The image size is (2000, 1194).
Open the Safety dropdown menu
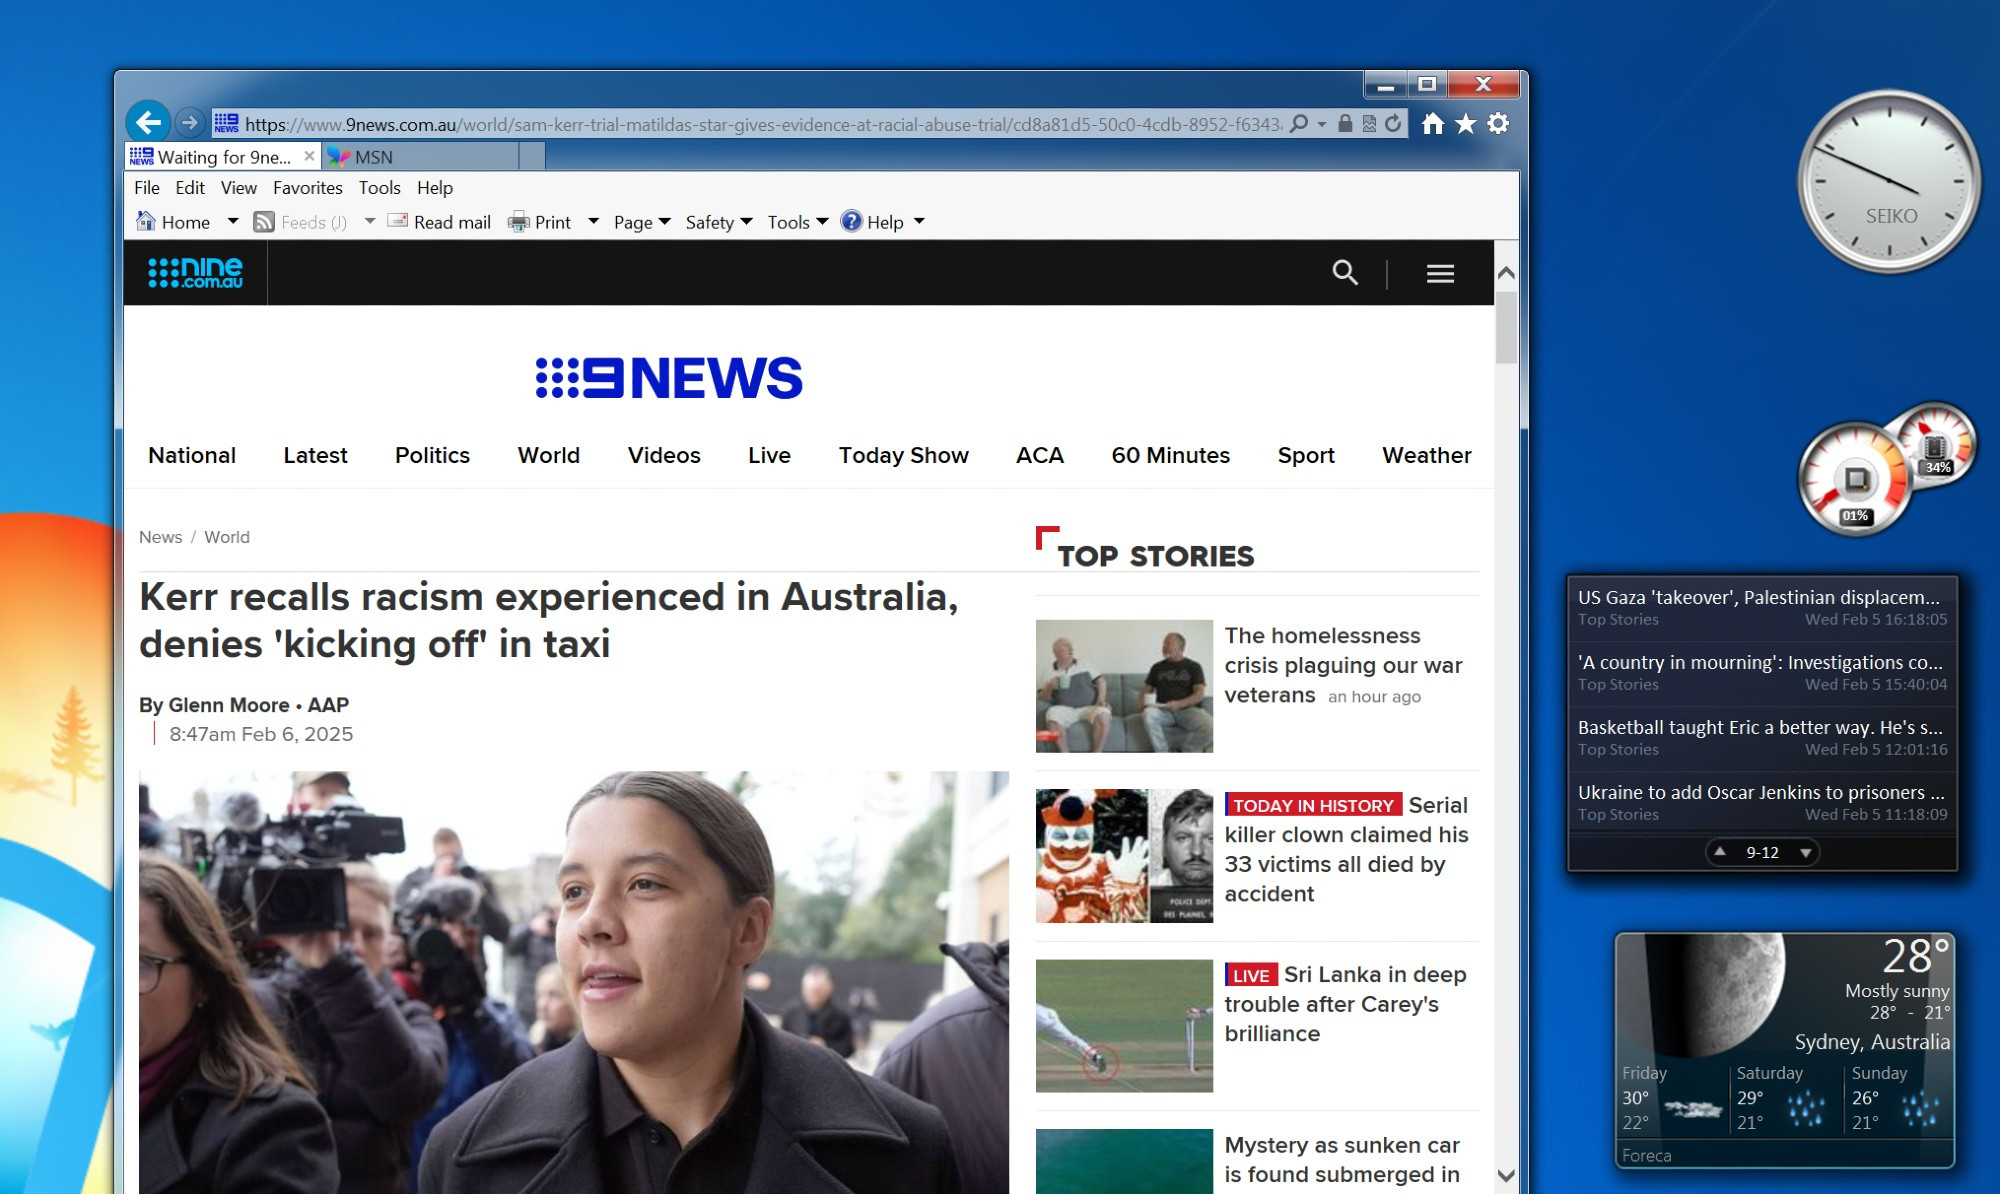coord(719,222)
